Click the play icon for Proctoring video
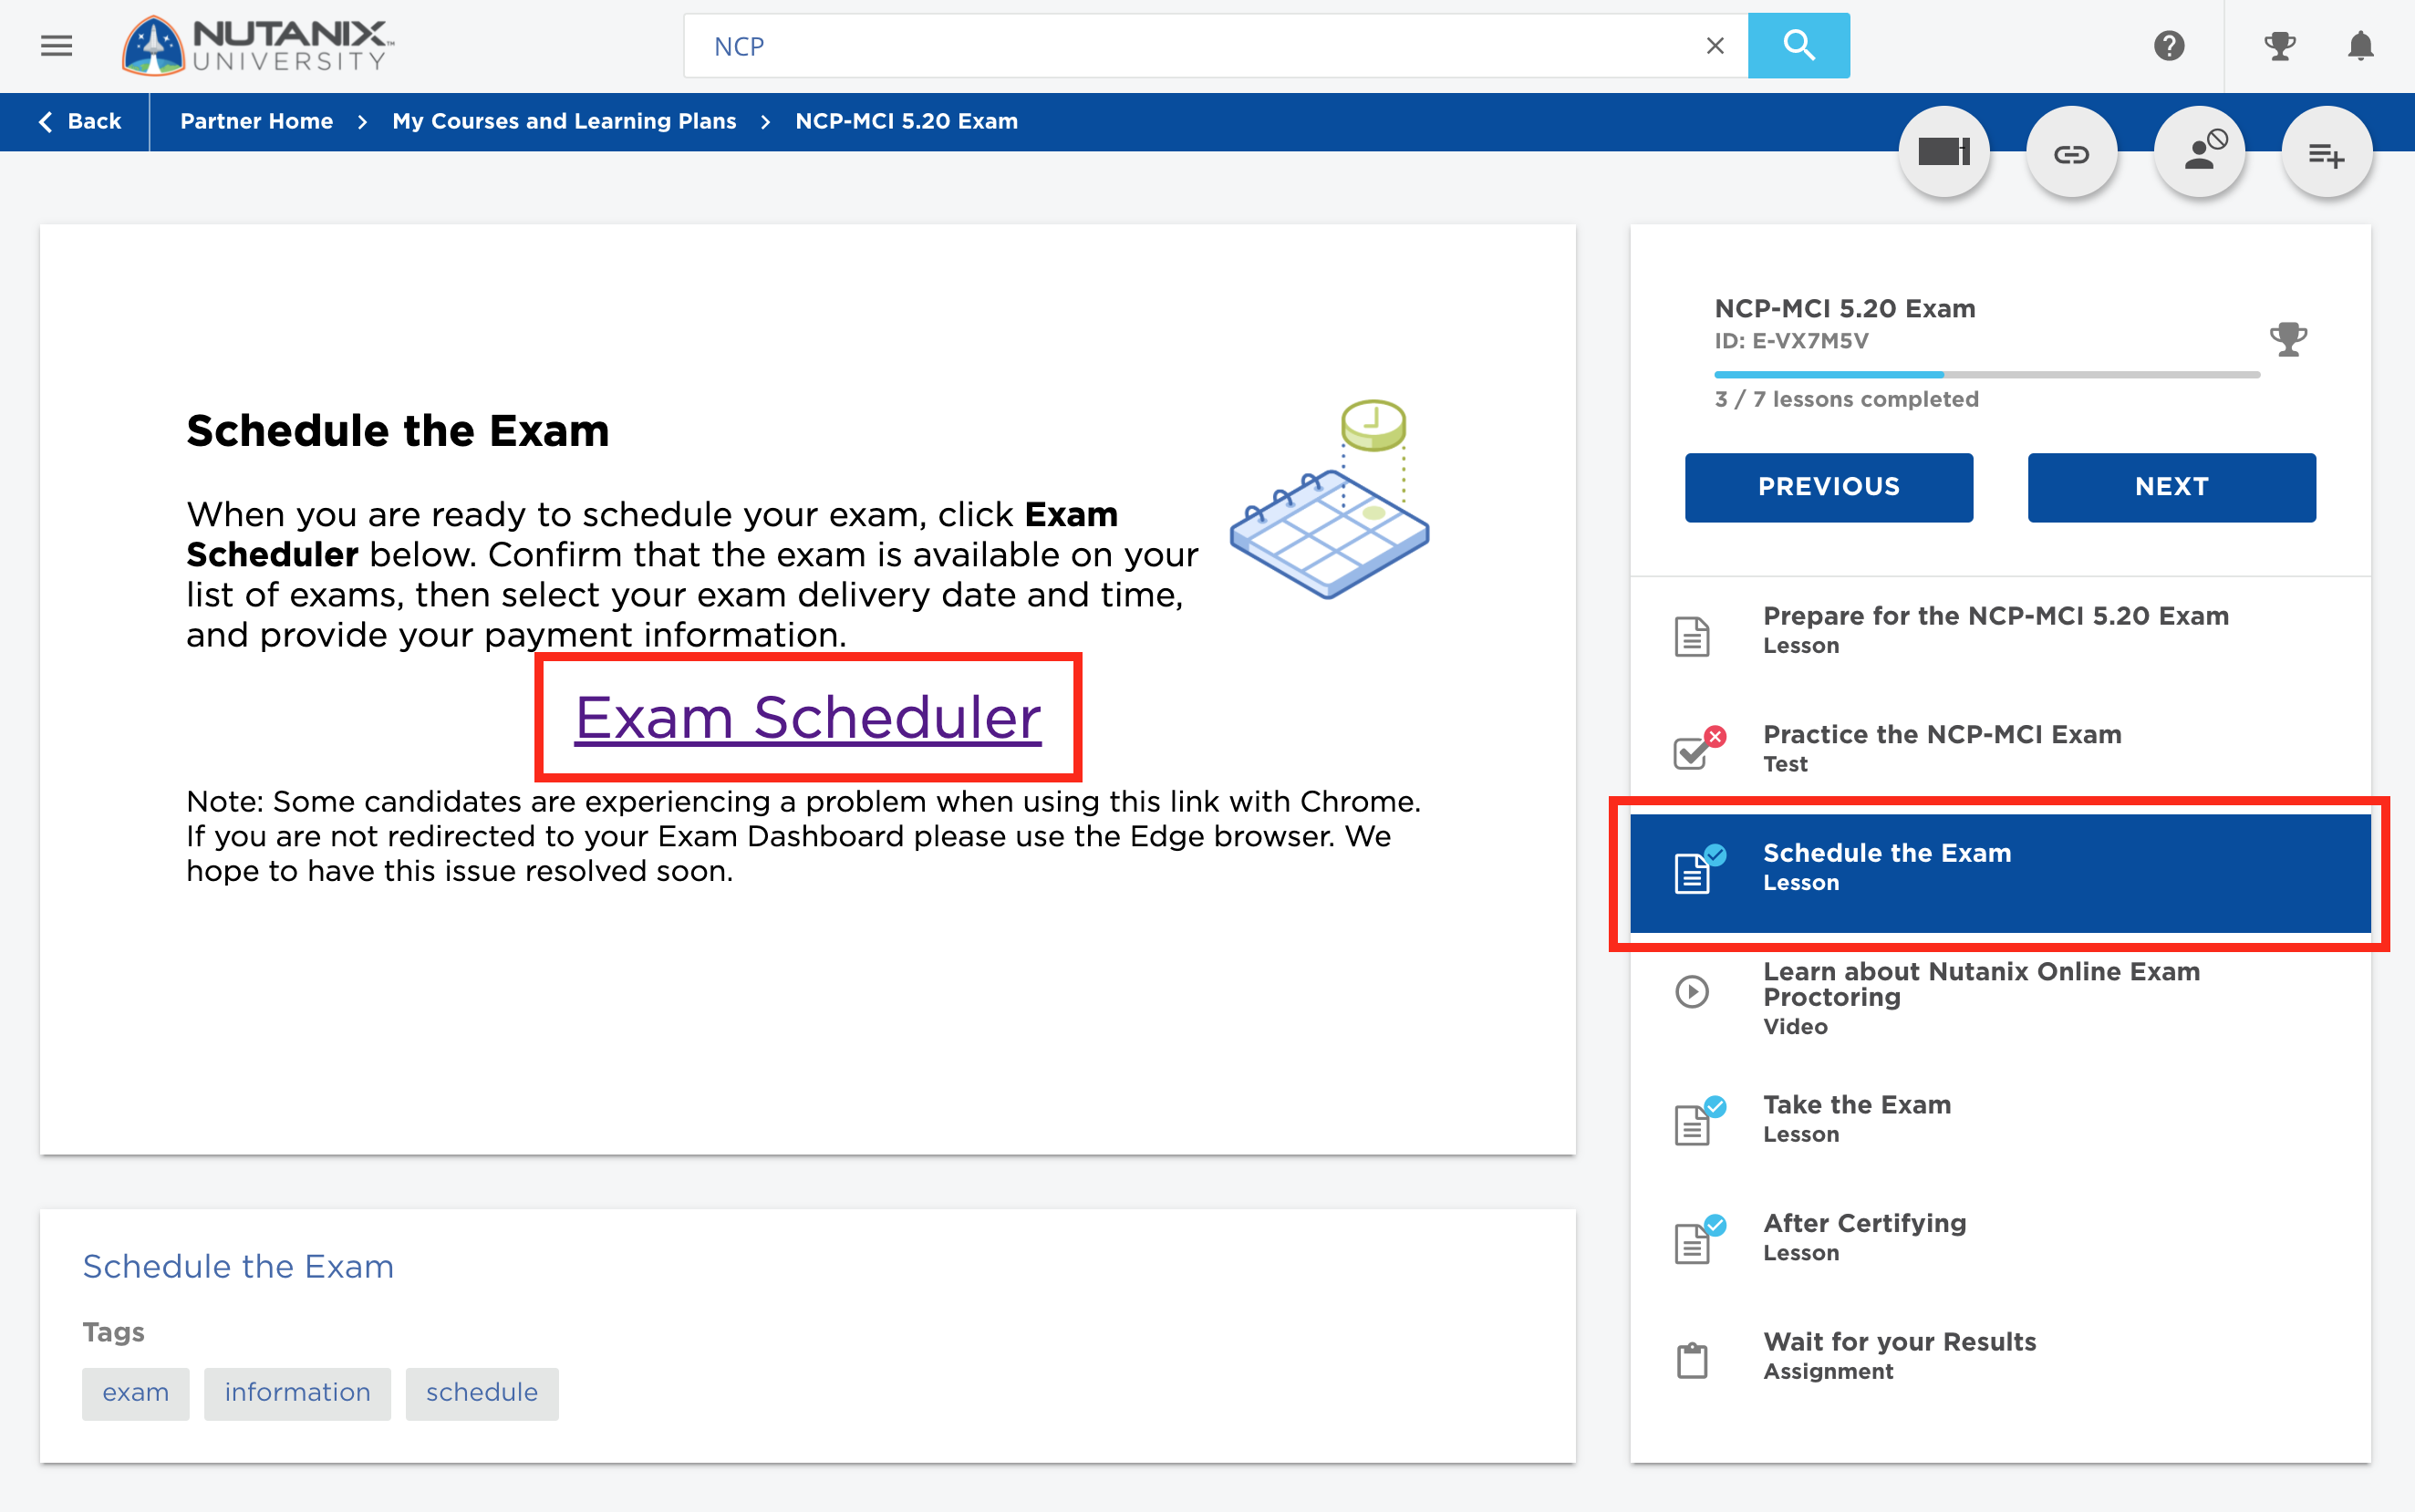This screenshot has width=2415, height=1512. click(1692, 992)
